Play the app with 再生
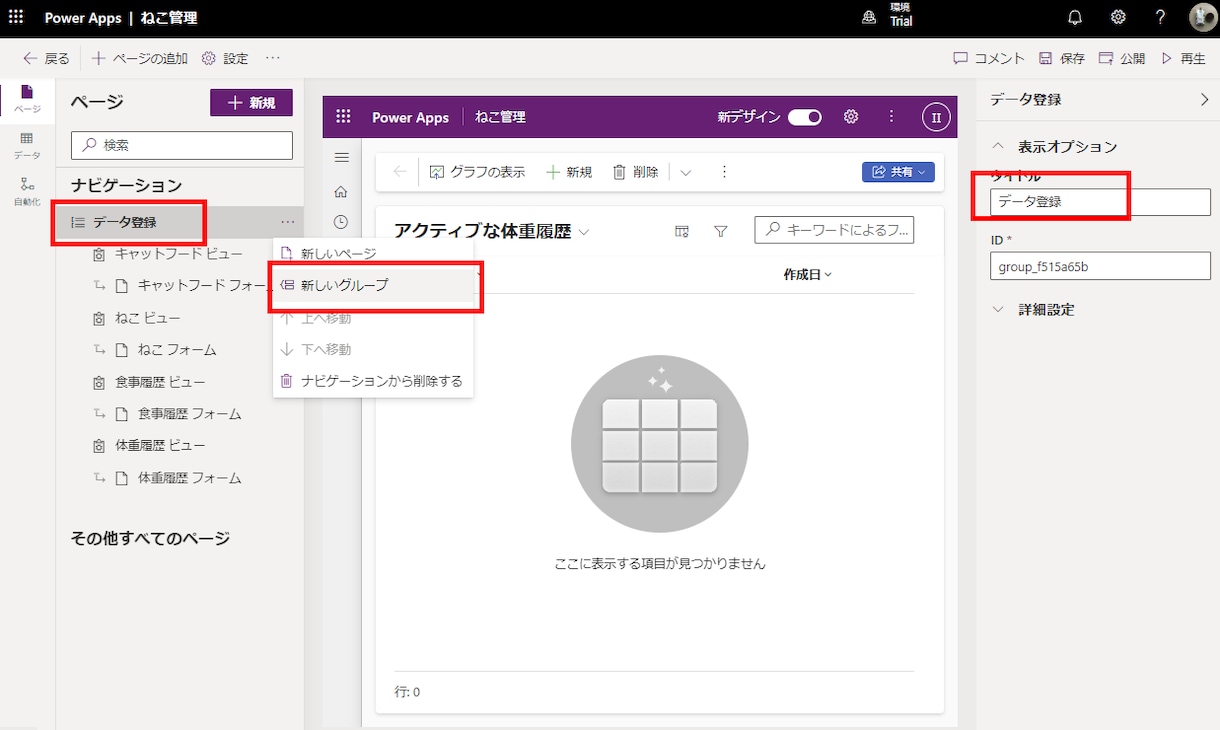 click(1183, 58)
